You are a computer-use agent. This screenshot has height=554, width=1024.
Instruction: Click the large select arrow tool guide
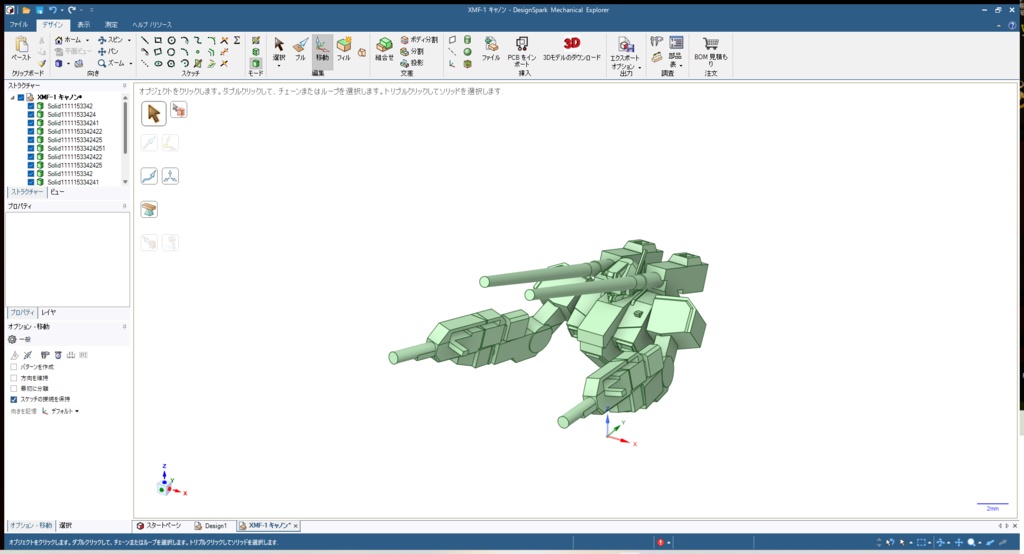click(153, 114)
